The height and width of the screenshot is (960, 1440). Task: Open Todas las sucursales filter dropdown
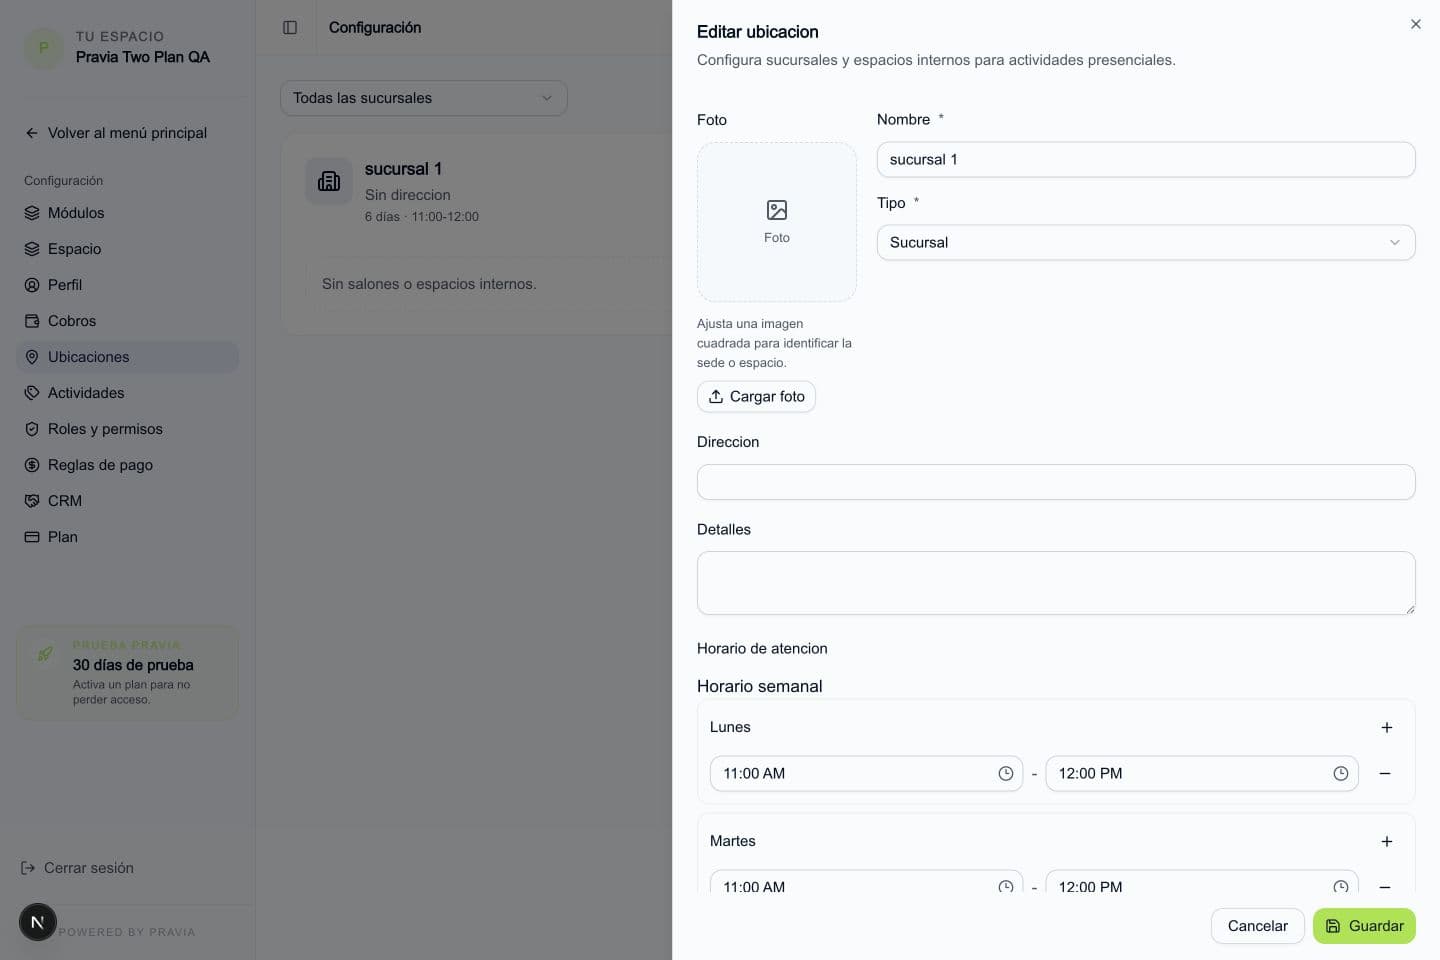424,98
